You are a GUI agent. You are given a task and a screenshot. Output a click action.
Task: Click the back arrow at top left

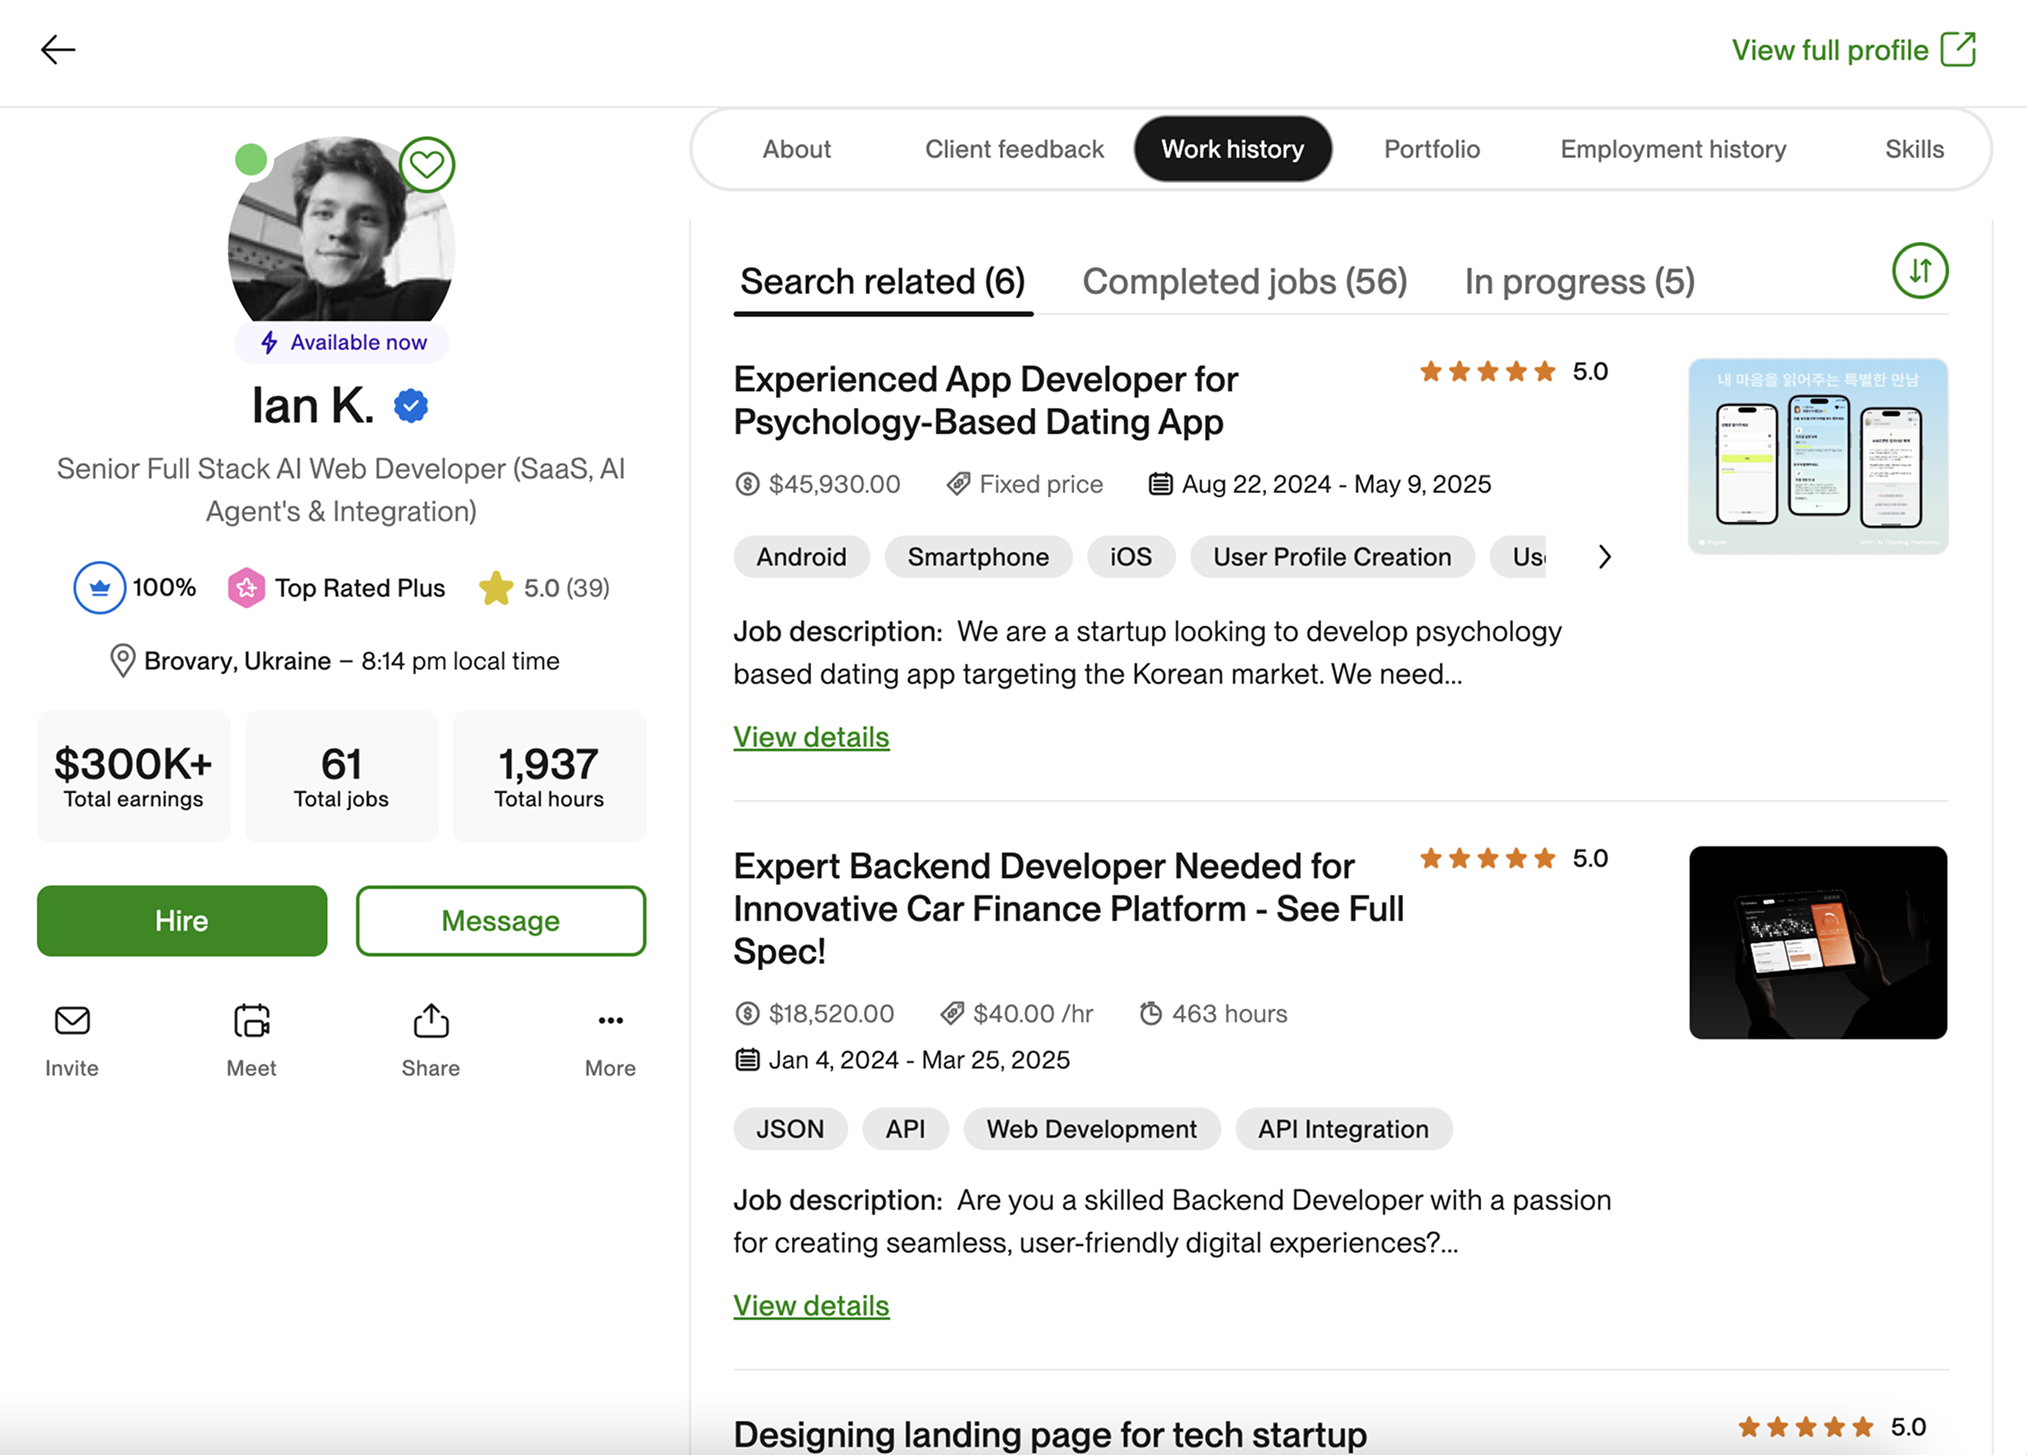pyautogui.click(x=57, y=49)
